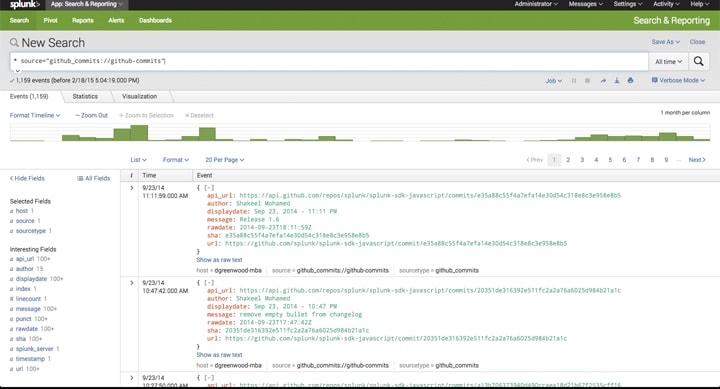Go to results page 9

666,160
